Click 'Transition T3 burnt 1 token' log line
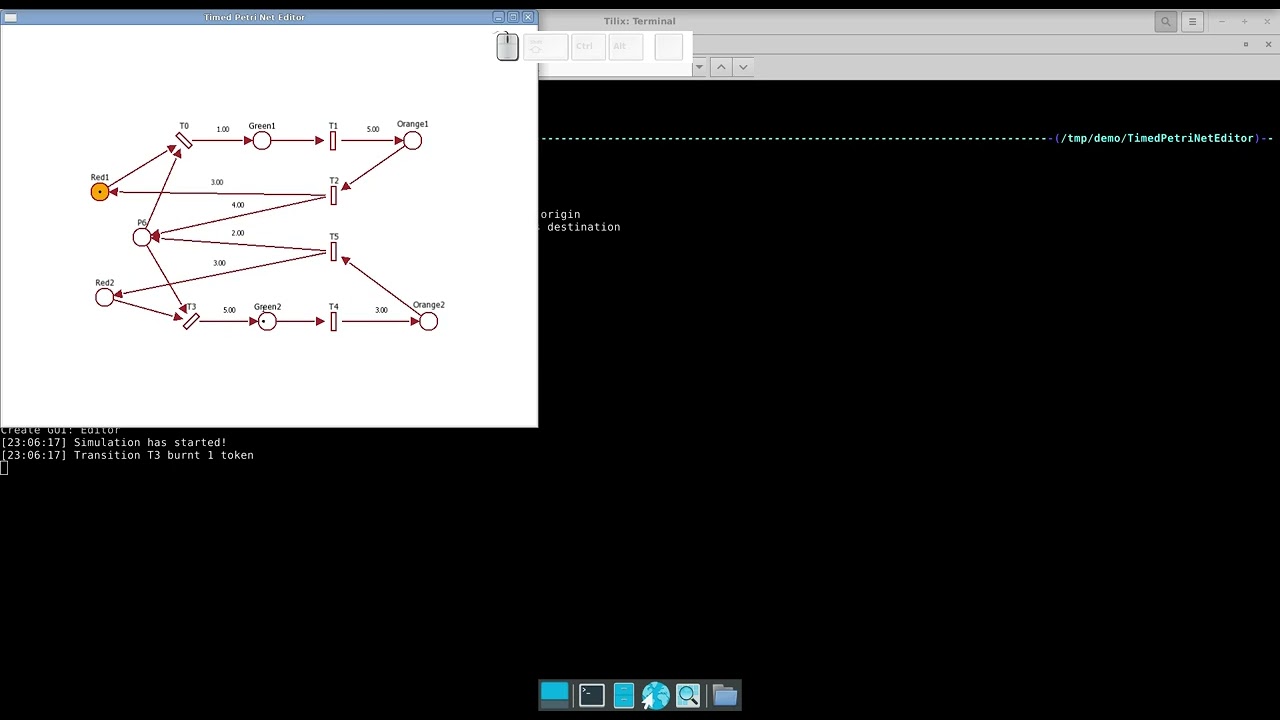This screenshot has width=1280, height=720. (127, 455)
